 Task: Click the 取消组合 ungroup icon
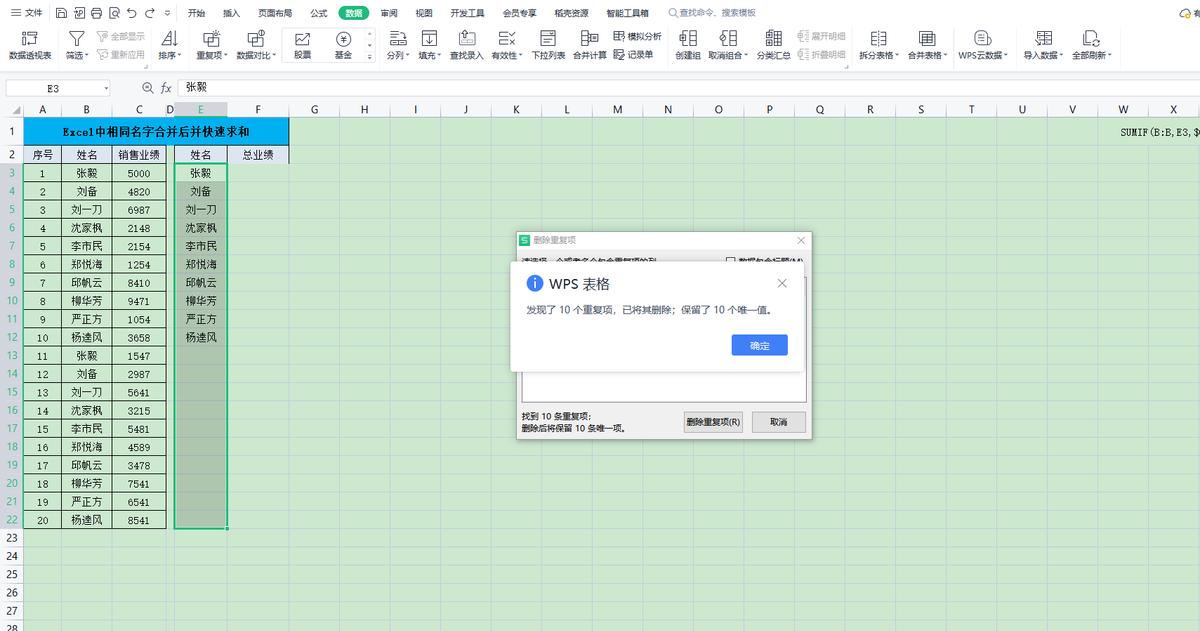click(x=729, y=44)
